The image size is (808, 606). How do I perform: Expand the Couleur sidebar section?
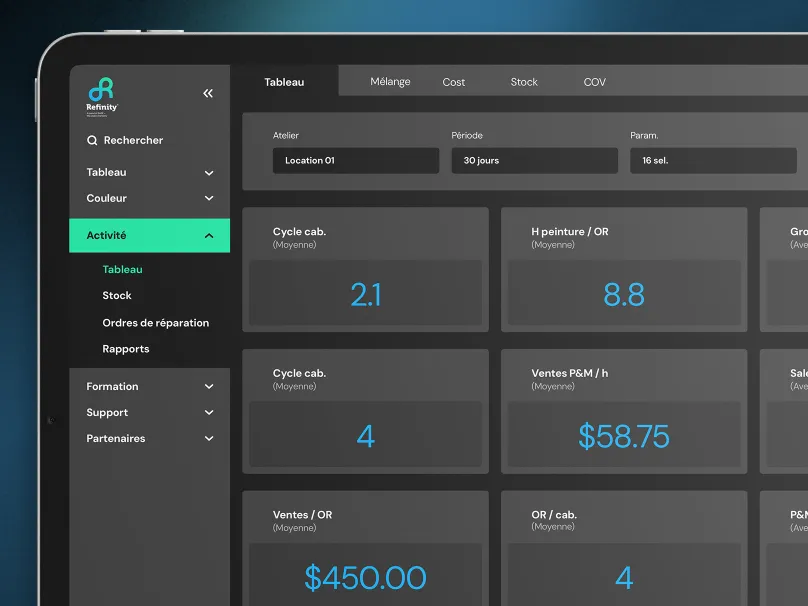[209, 199]
